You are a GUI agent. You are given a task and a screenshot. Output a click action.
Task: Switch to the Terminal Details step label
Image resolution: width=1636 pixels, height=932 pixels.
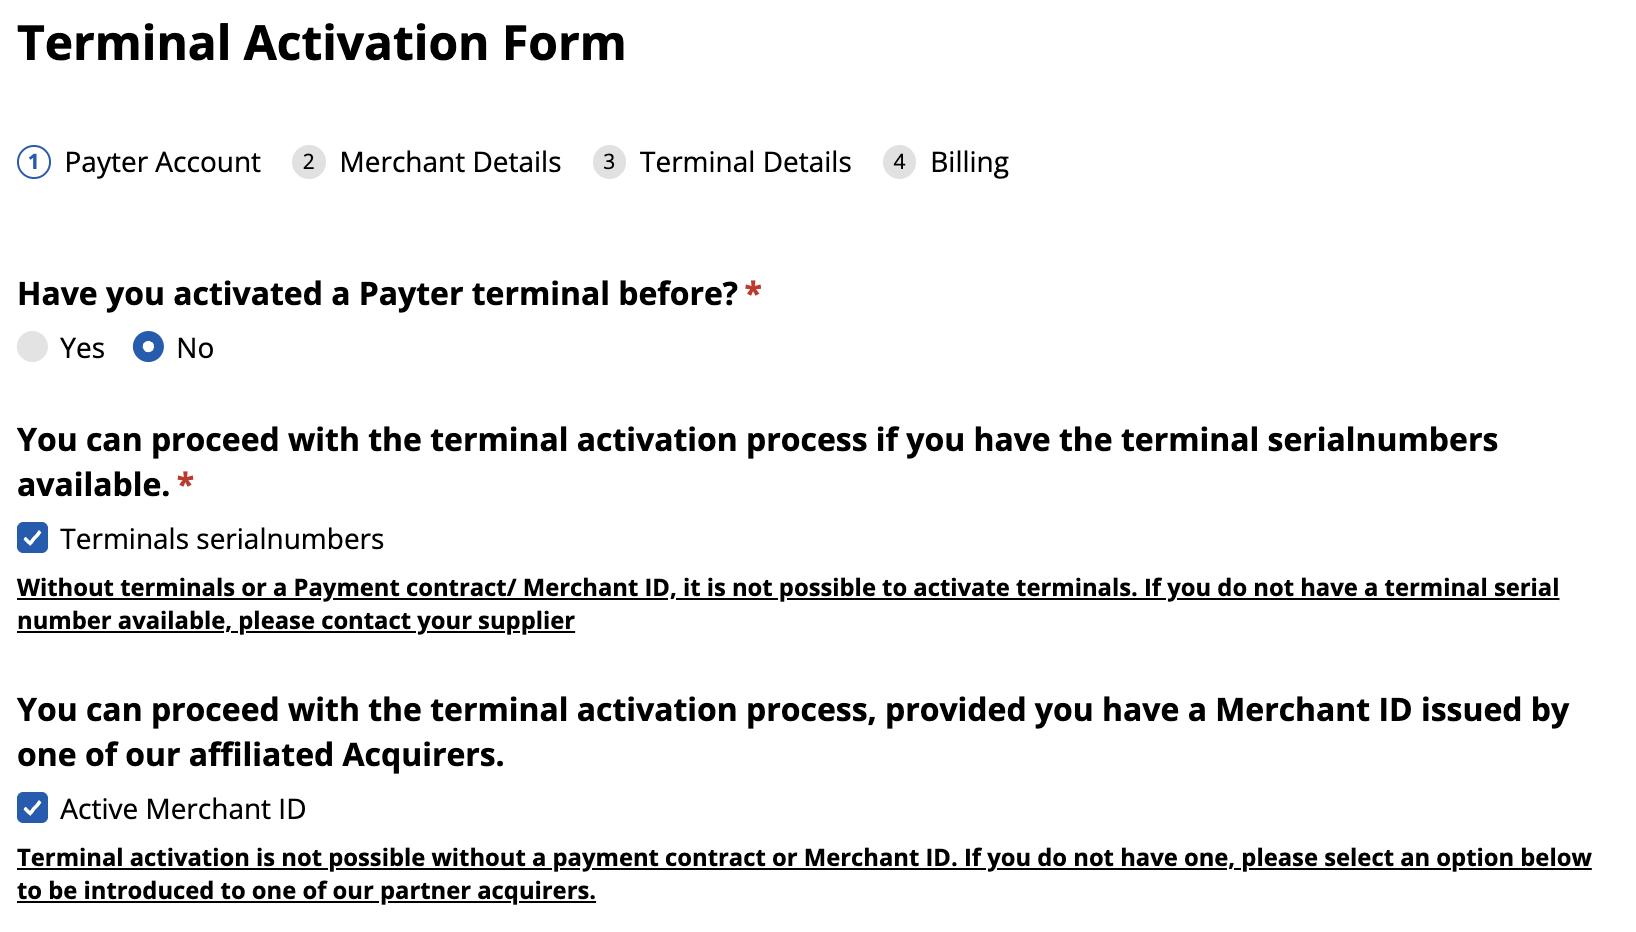745,162
